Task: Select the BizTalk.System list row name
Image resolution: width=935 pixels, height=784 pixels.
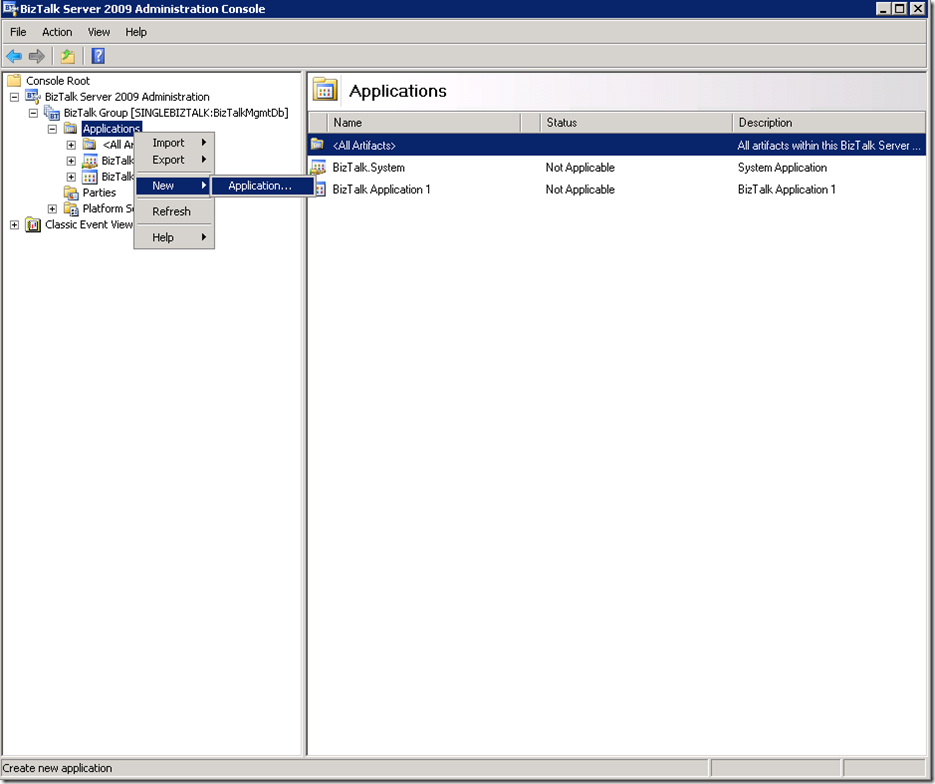Action: point(369,168)
